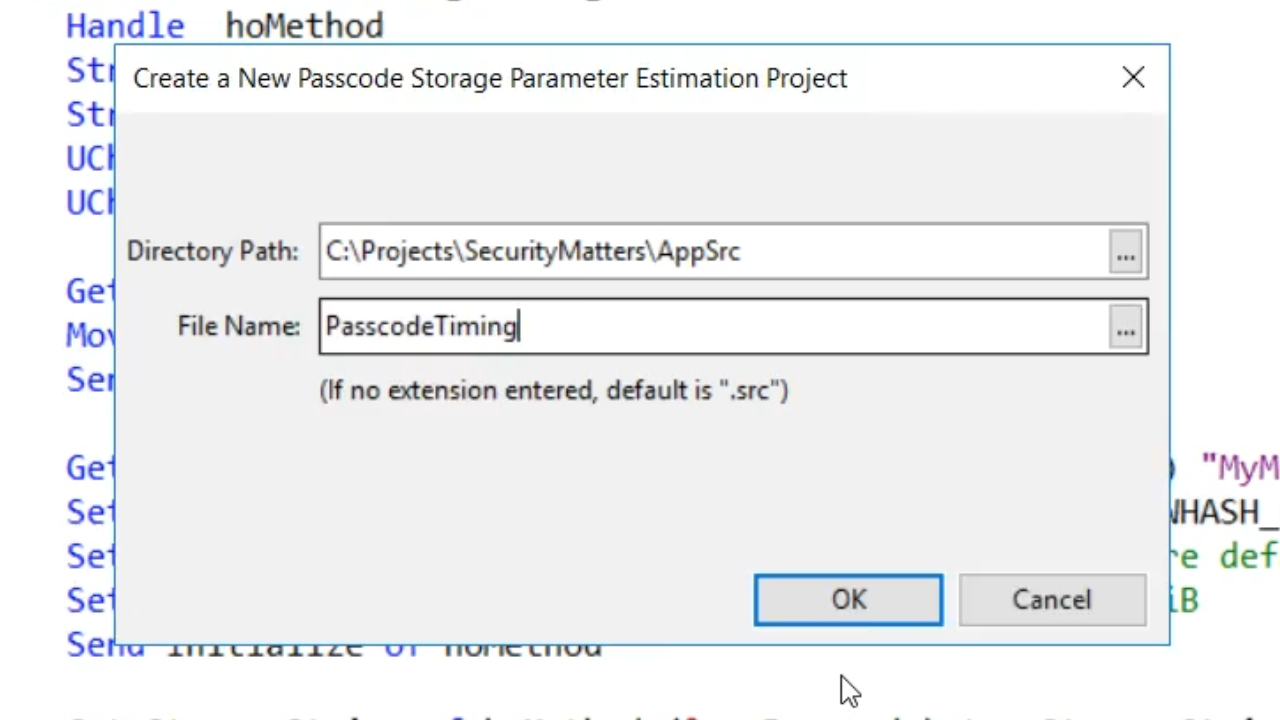Viewport: 1280px width, 720px height.
Task: Click the "Directory Path:" label
Action: tap(212, 251)
